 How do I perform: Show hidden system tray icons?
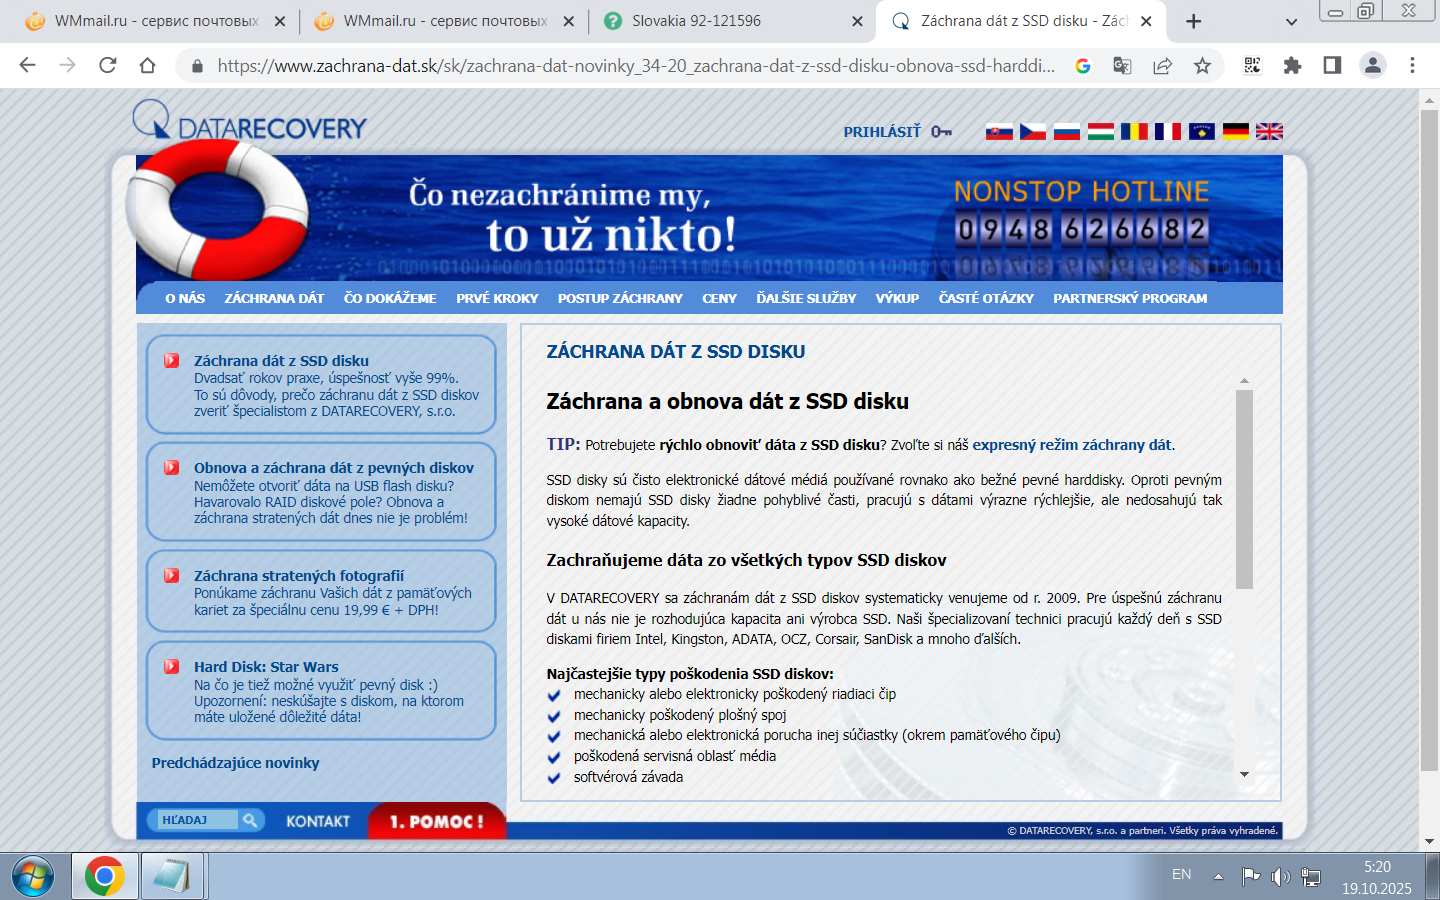point(1218,876)
